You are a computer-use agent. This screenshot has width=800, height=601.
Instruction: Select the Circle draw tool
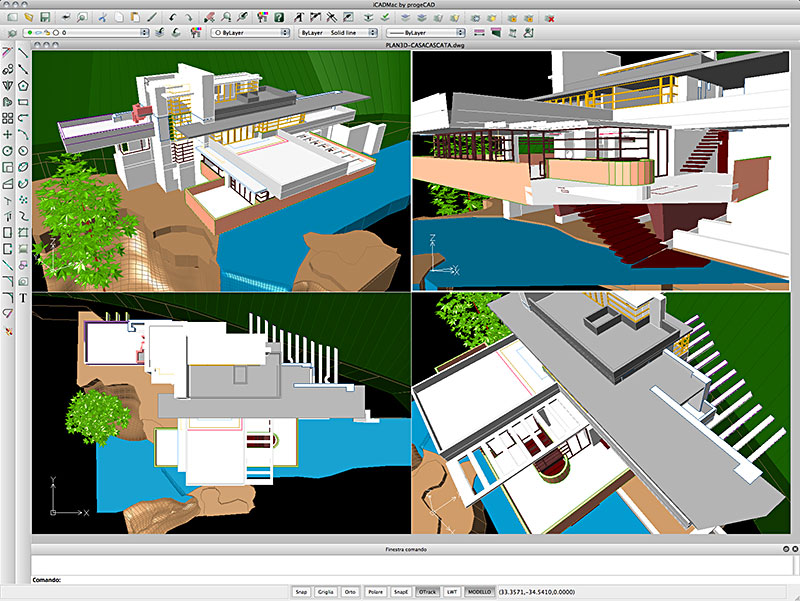tap(23, 151)
